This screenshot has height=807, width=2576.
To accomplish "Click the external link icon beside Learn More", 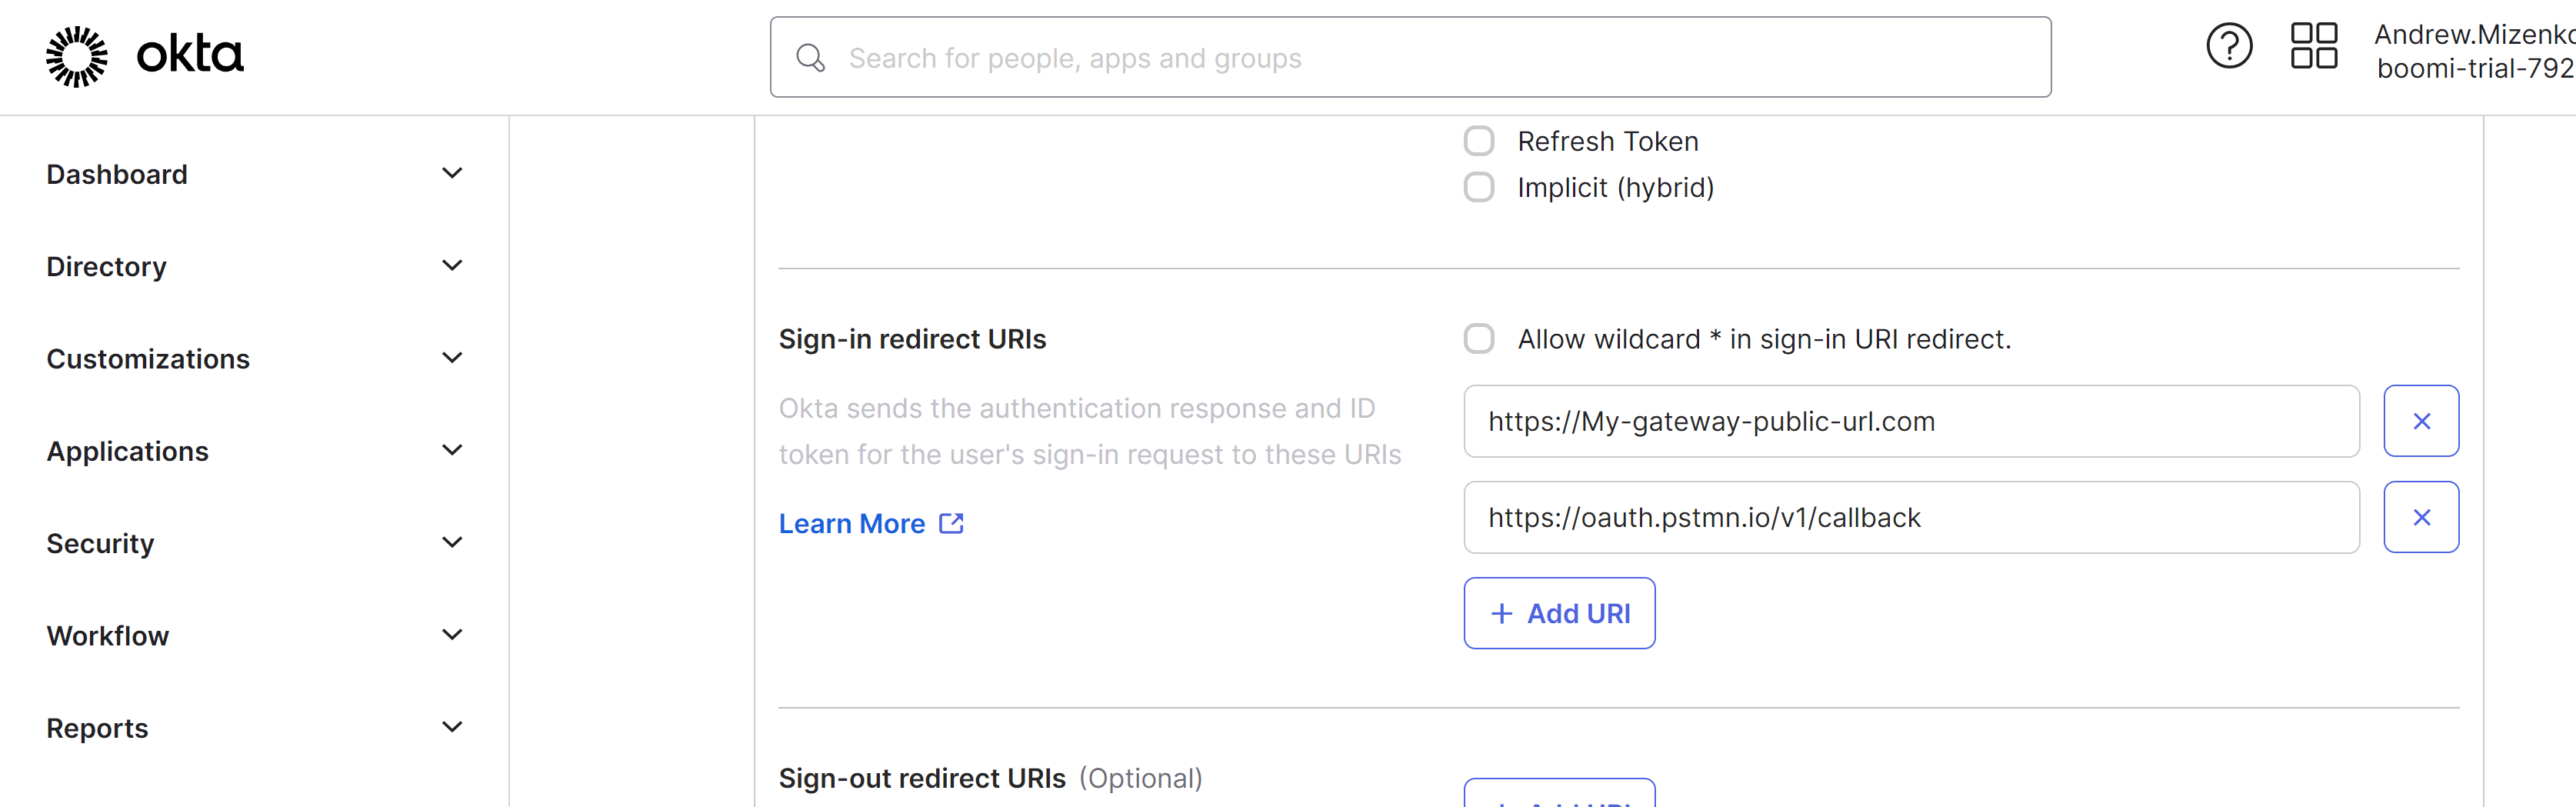I will [x=949, y=523].
